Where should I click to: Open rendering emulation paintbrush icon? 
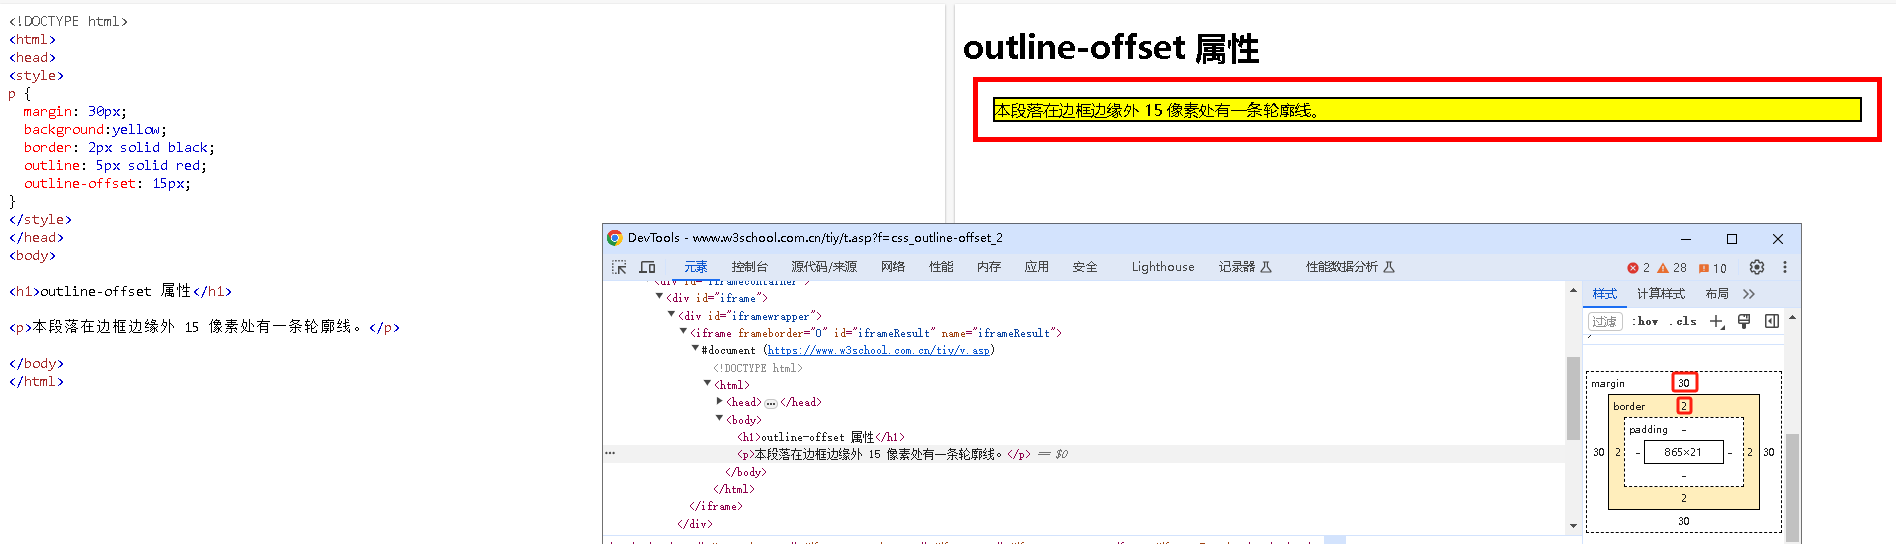(x=1744, y=321)
